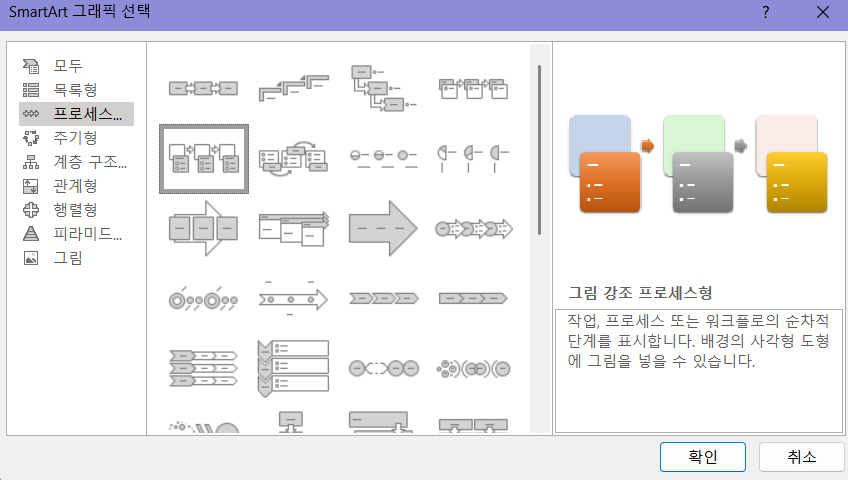This screenshot has width=848, height=480.
Task: Choose the outlined arrow with dots timeline layout
Action: [294, 299]
